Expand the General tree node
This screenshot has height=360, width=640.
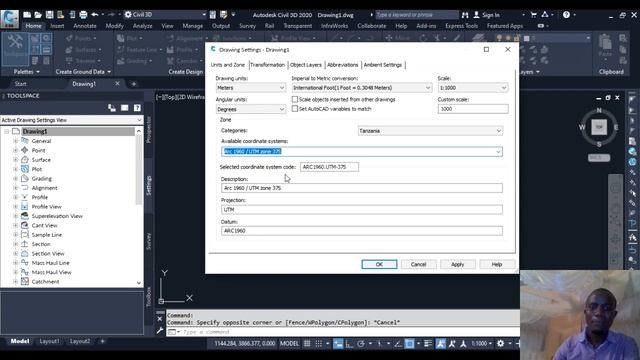[x=15, y=141]
